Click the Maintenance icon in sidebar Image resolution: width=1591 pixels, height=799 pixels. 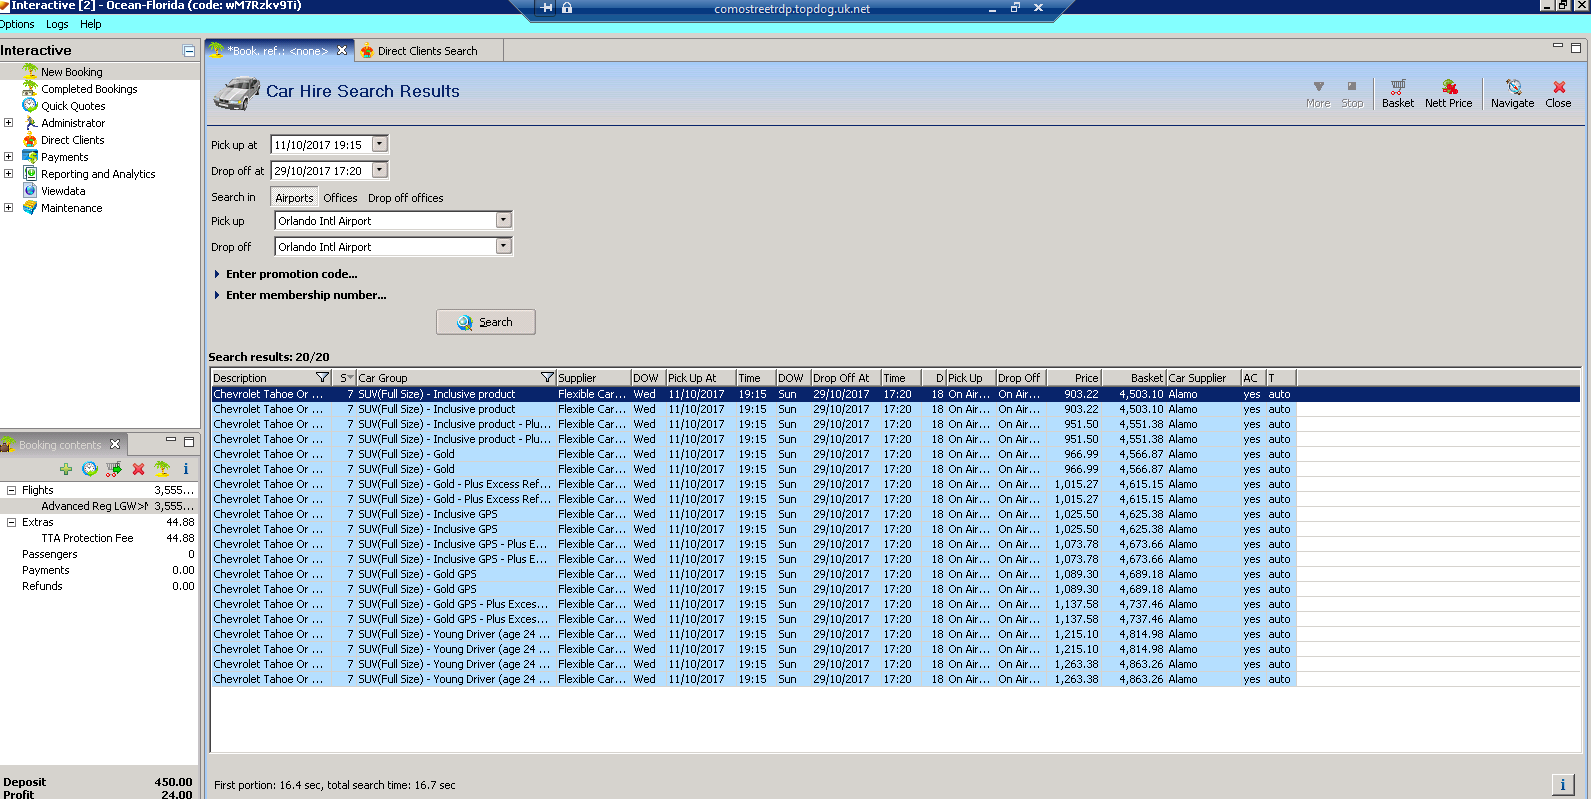click(30, 207)
